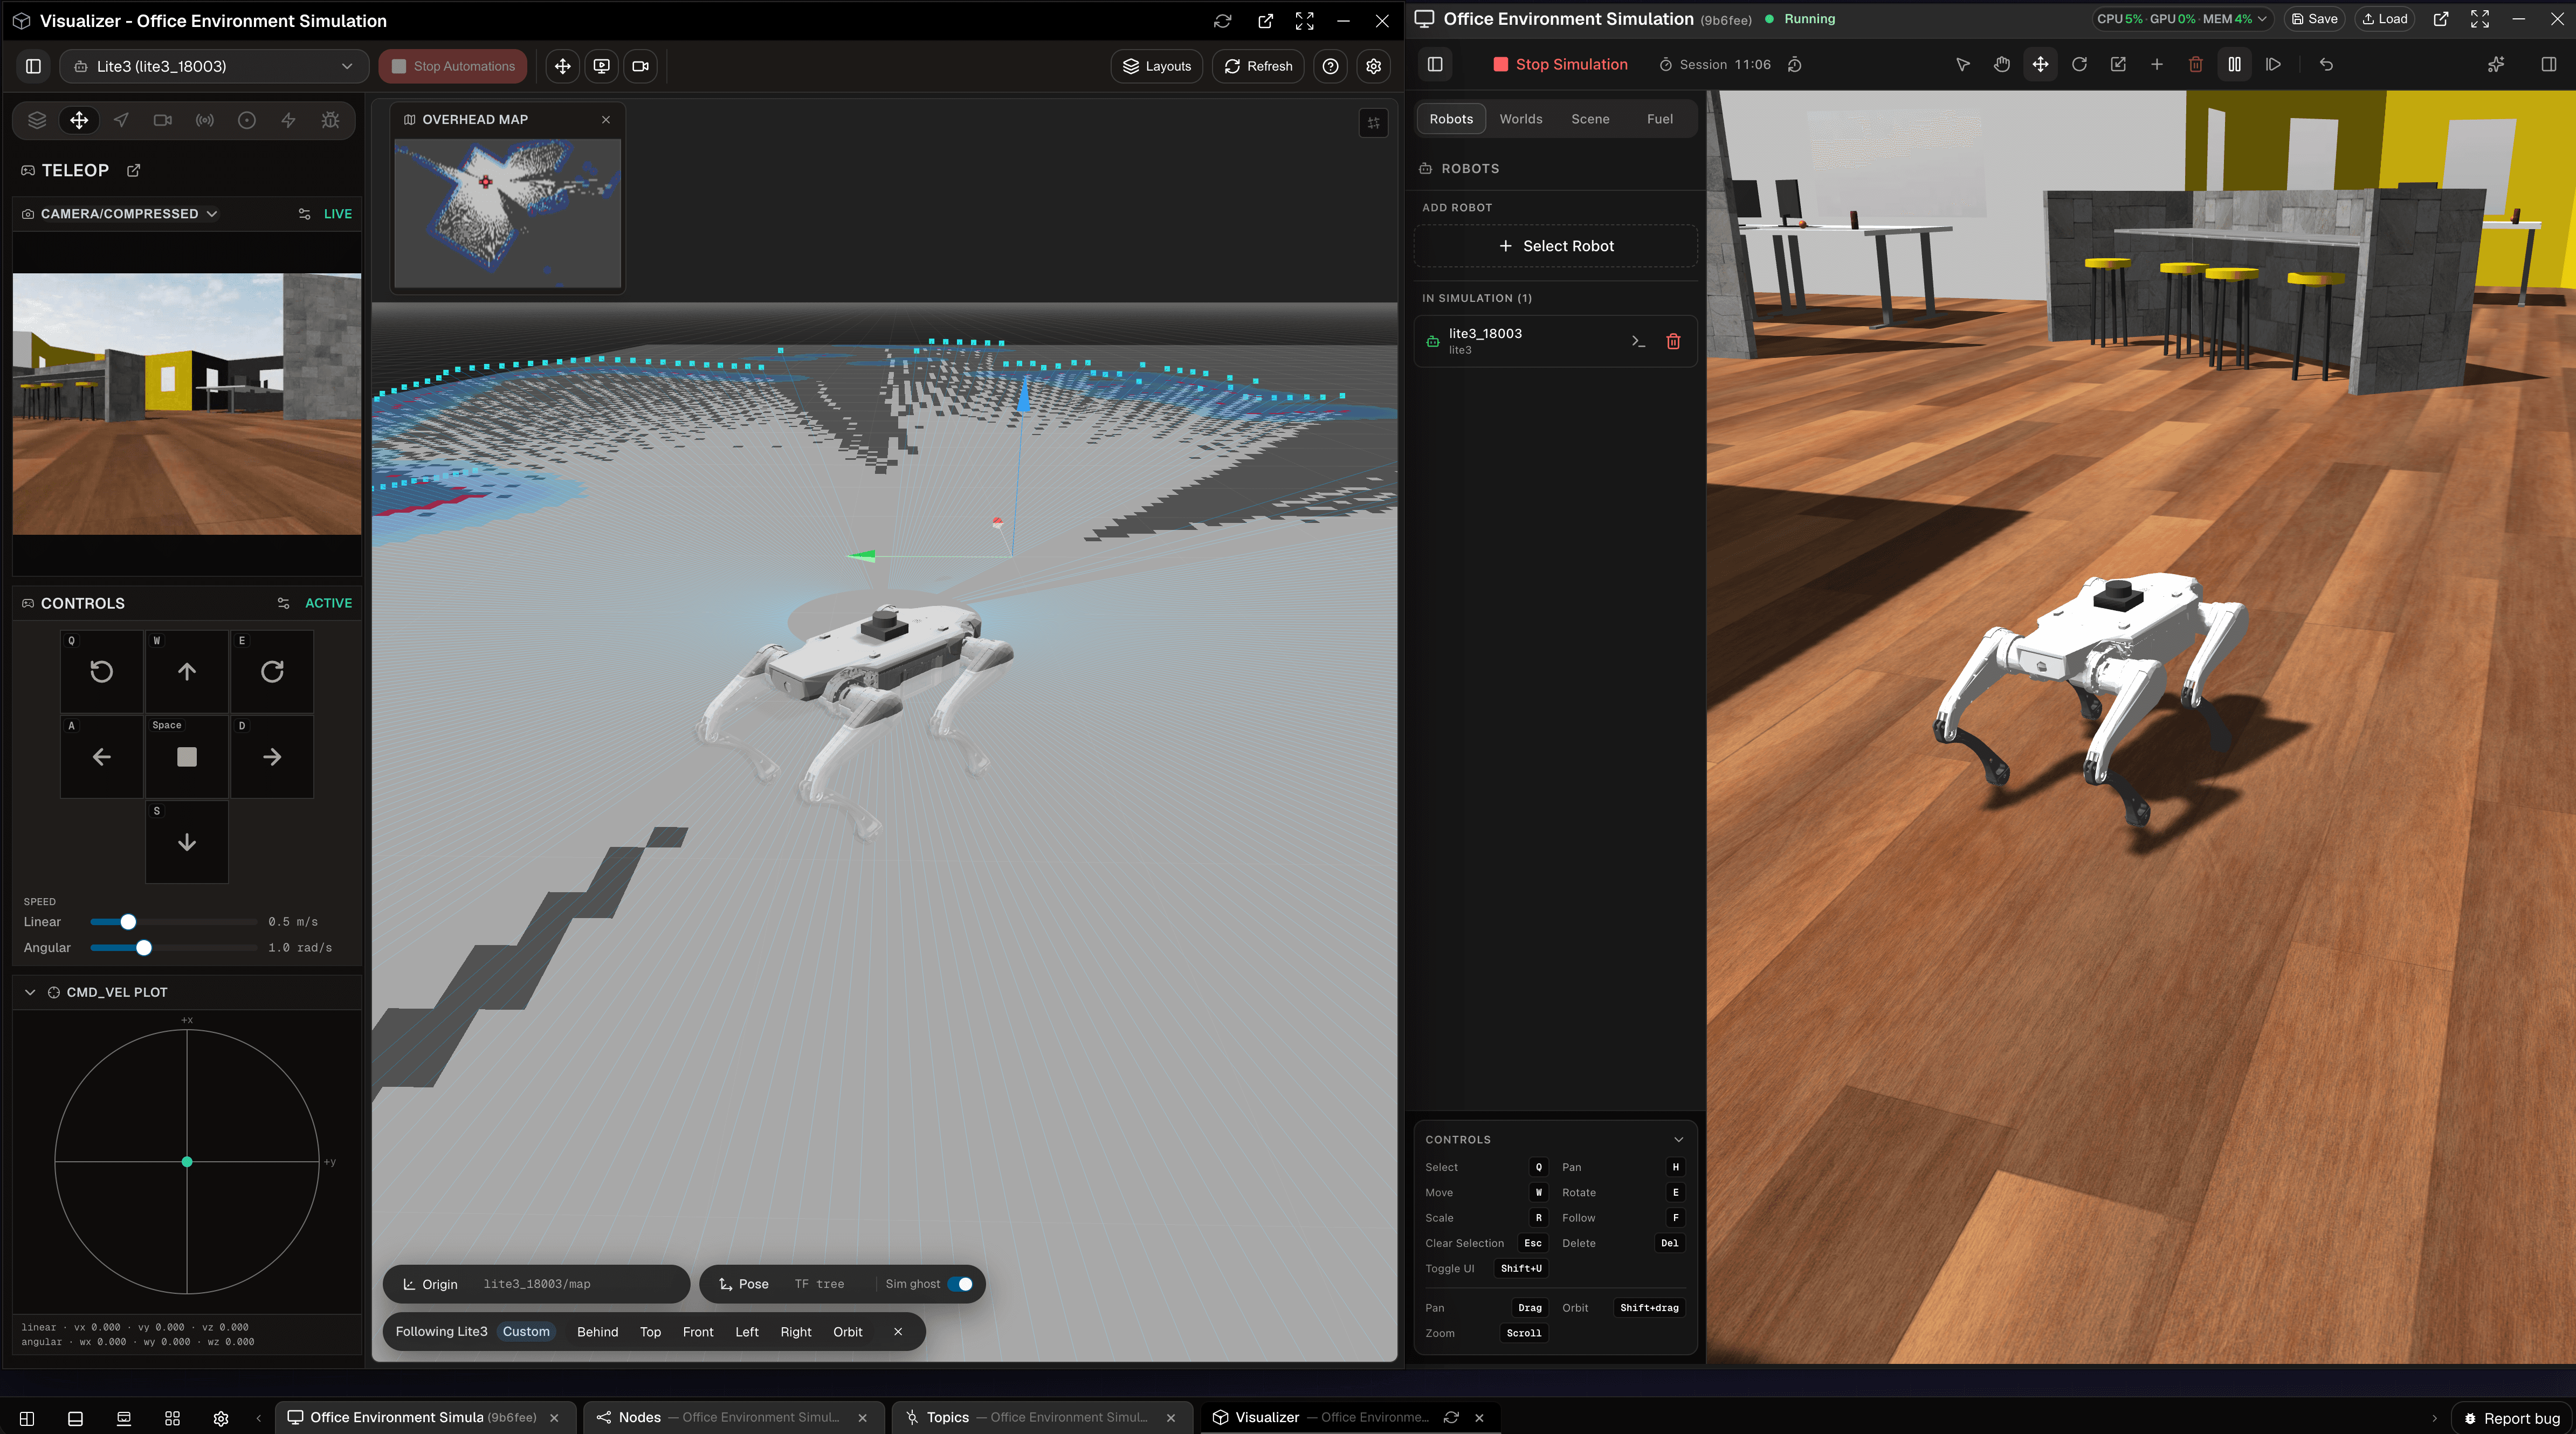
Task: Switch to the Robots tab
Action: pyautogui.click(x=1451, y=119)
